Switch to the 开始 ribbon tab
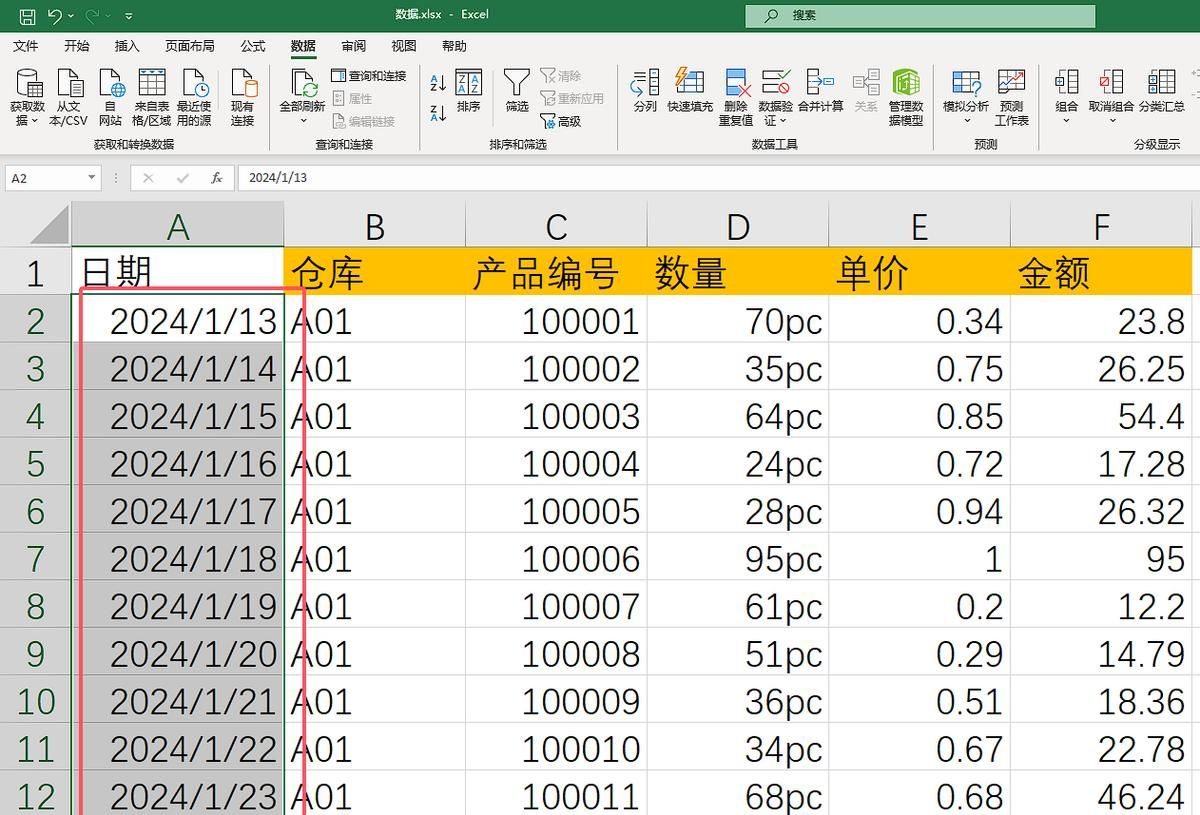Image resolution: width=1200 pixels, height=815 pixels. click(76, 46)
